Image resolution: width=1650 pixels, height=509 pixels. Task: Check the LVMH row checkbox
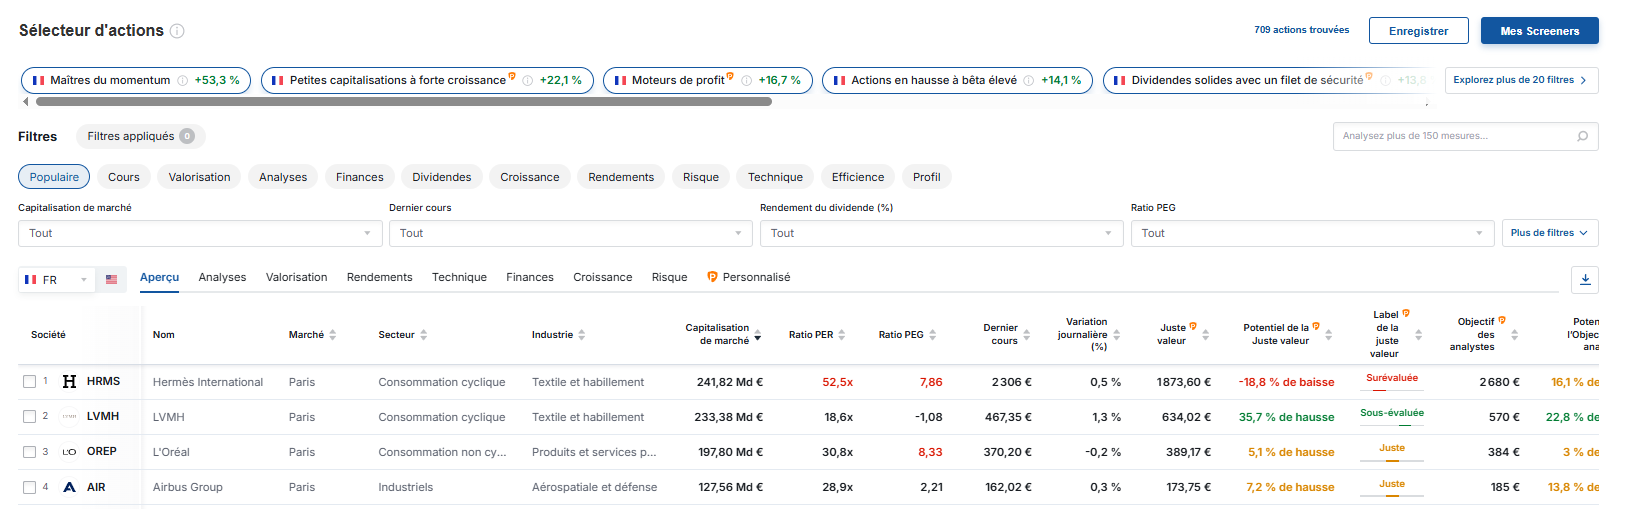(x=29, y=417)
